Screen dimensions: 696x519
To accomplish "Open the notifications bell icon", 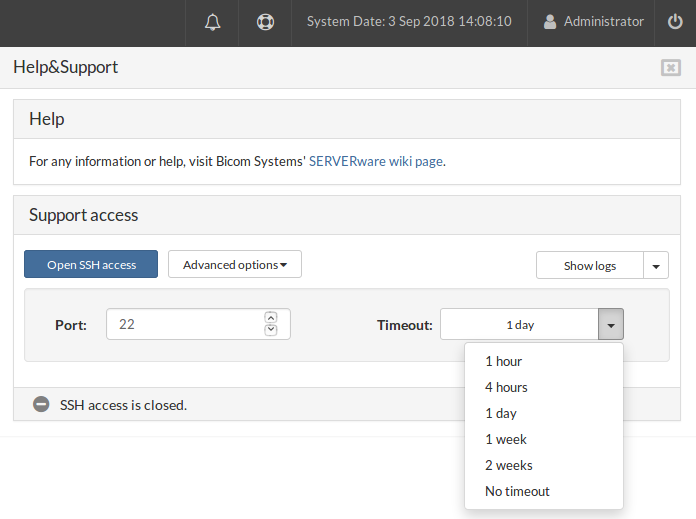I will pyautogui.click(x=212, y=22).
